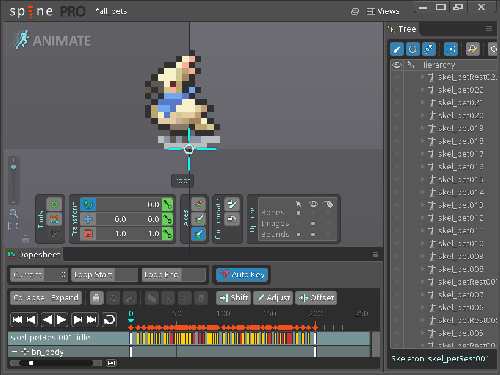Click the link icon left of Views
Screen dimensions: 500x375
pos(355,12)
